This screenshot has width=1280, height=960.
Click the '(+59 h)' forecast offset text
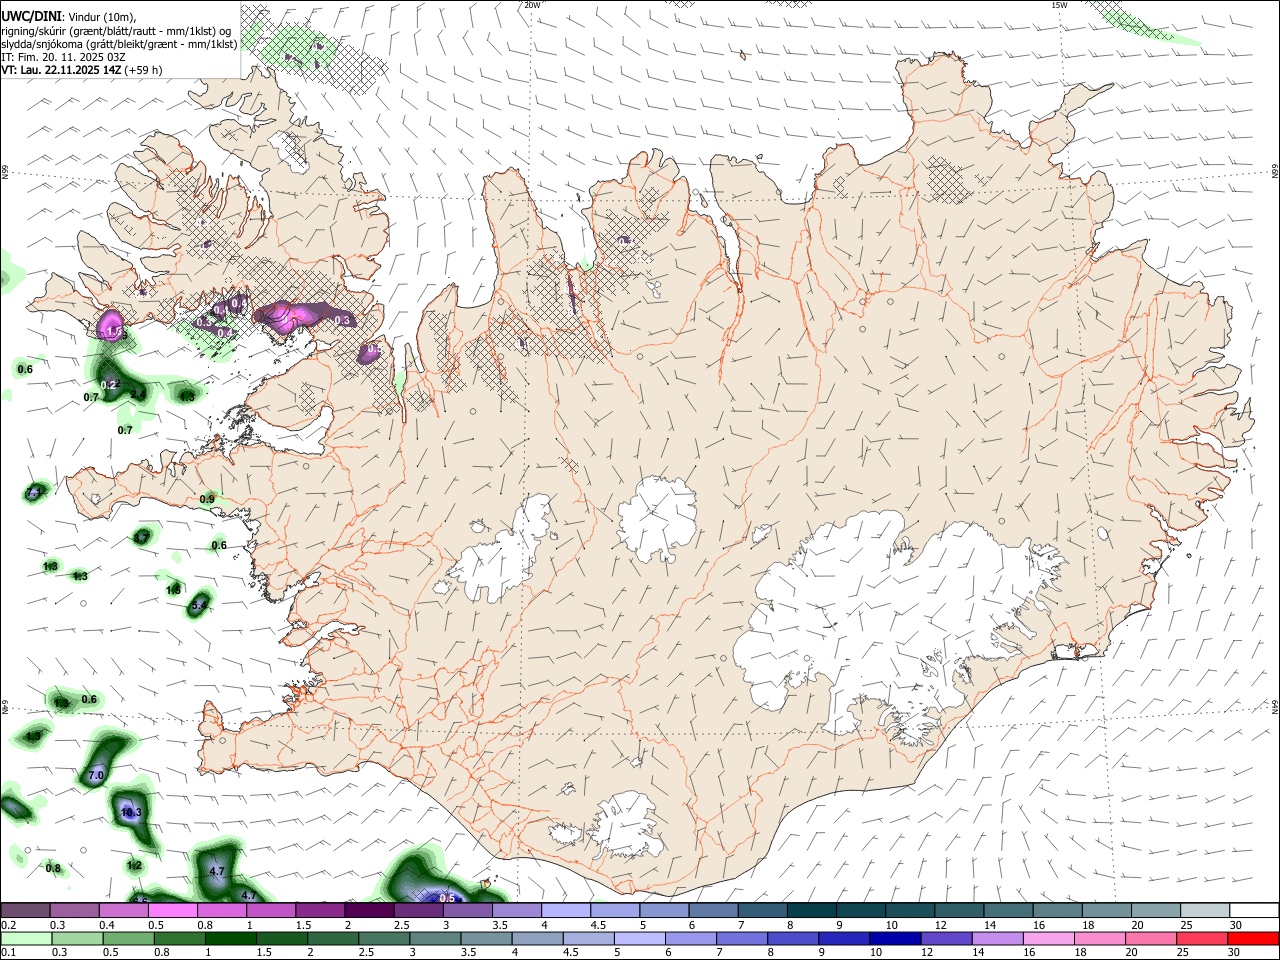click(144, 70)
